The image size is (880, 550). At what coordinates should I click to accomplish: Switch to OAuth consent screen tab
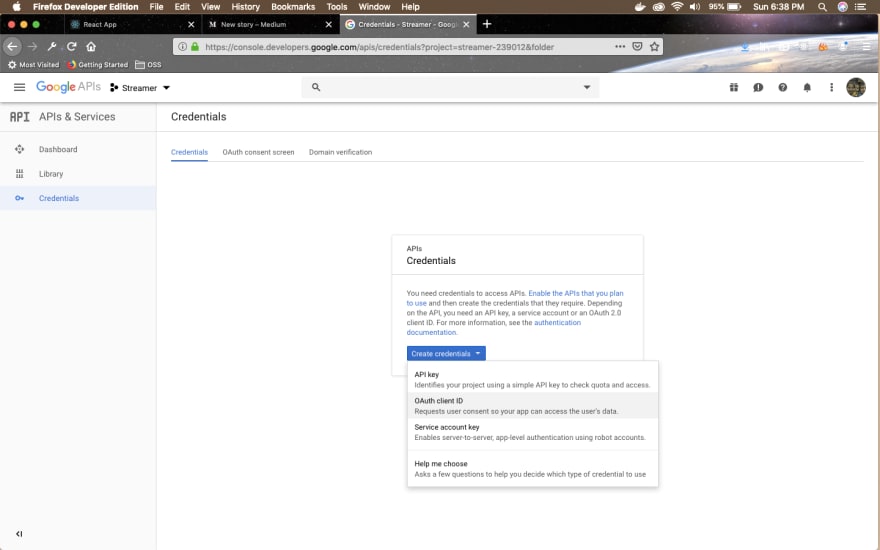[x=258, y=152]
